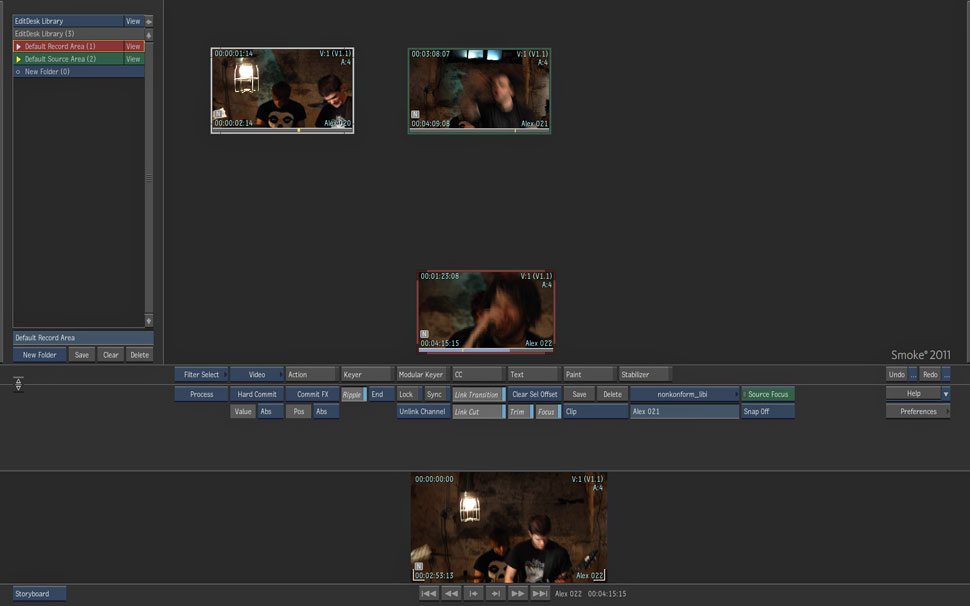Expand the Default Record Area folder
The image size is (970, 606).
pos(18,46)
